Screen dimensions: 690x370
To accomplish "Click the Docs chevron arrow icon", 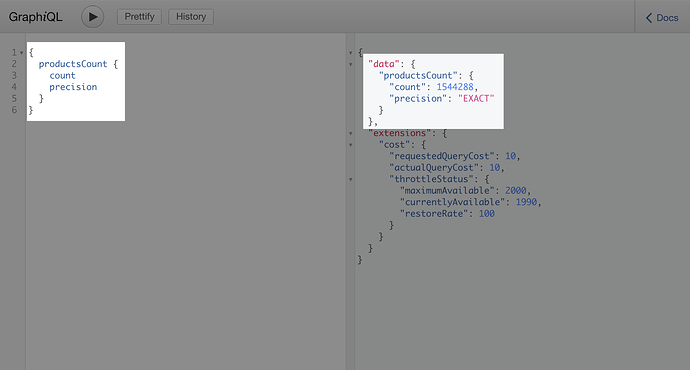I will [x=649, y=18].
